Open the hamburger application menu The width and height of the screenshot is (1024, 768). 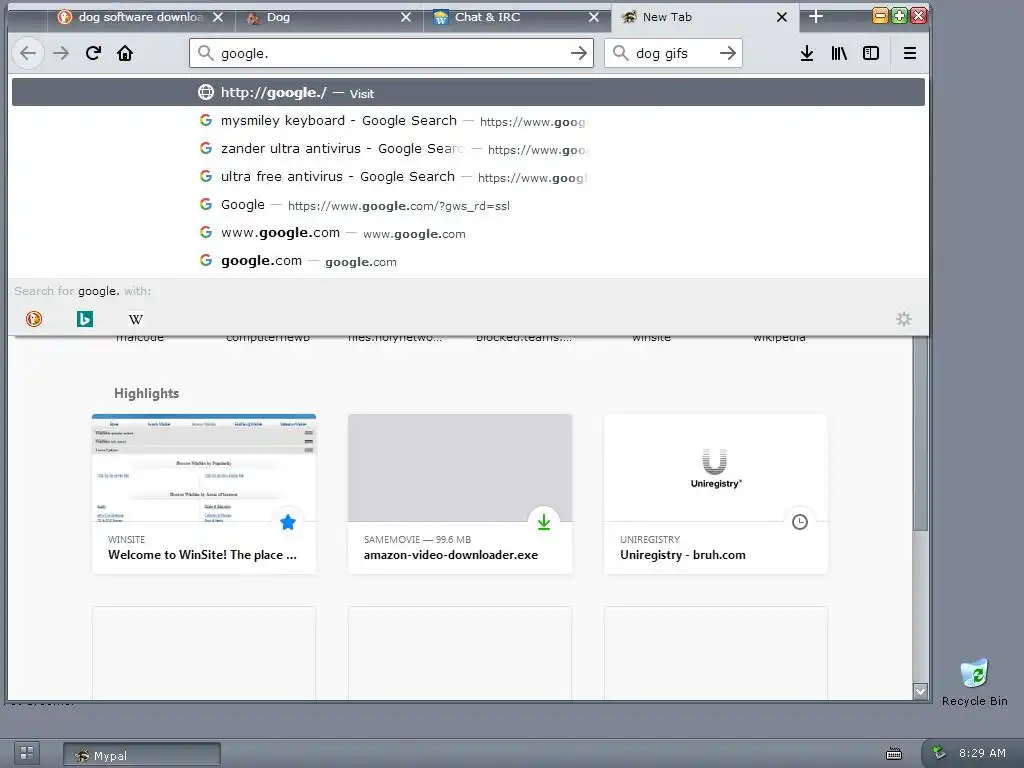[910, 54]
